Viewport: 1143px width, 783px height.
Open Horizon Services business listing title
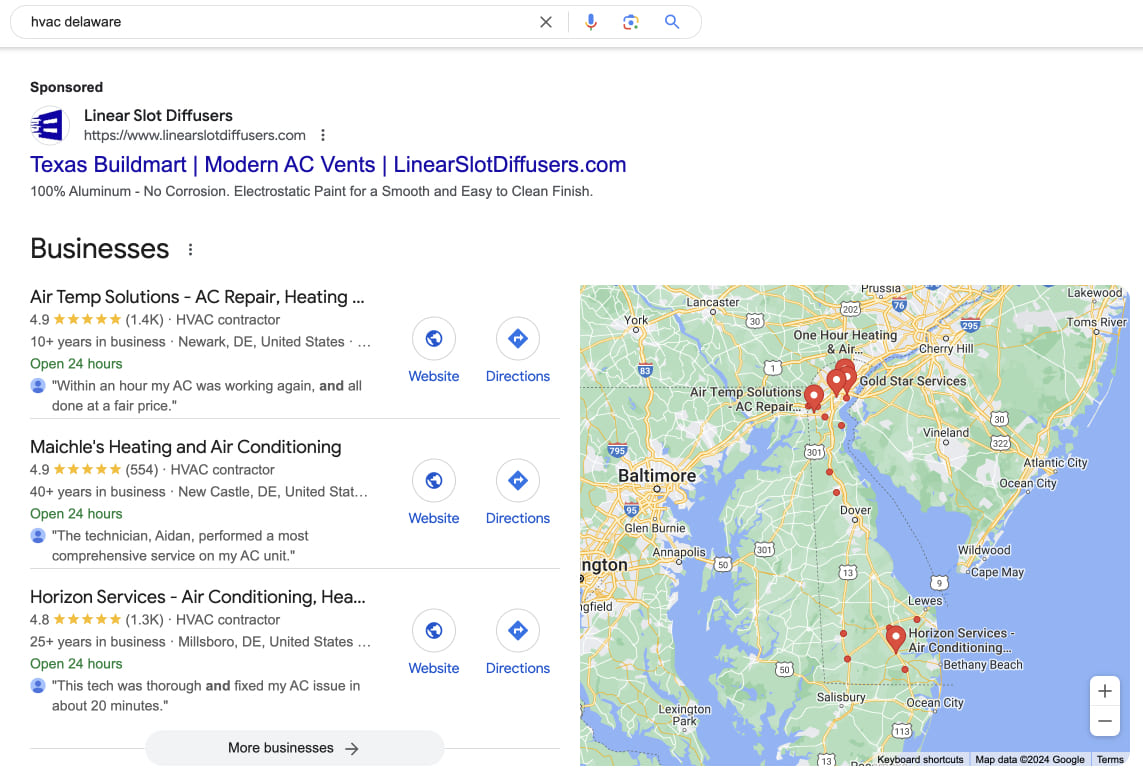(197, 597)
